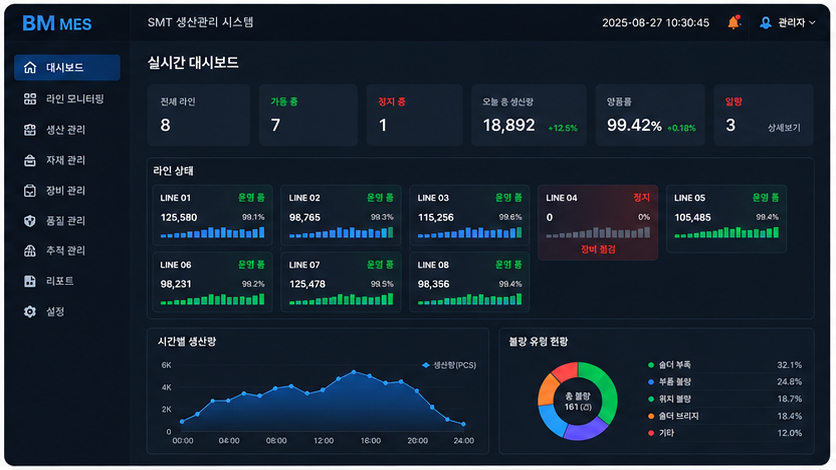Click the SMT 생산관리 시스템 header title
Viewport: 836px width, 470px height.
[200, 22]
